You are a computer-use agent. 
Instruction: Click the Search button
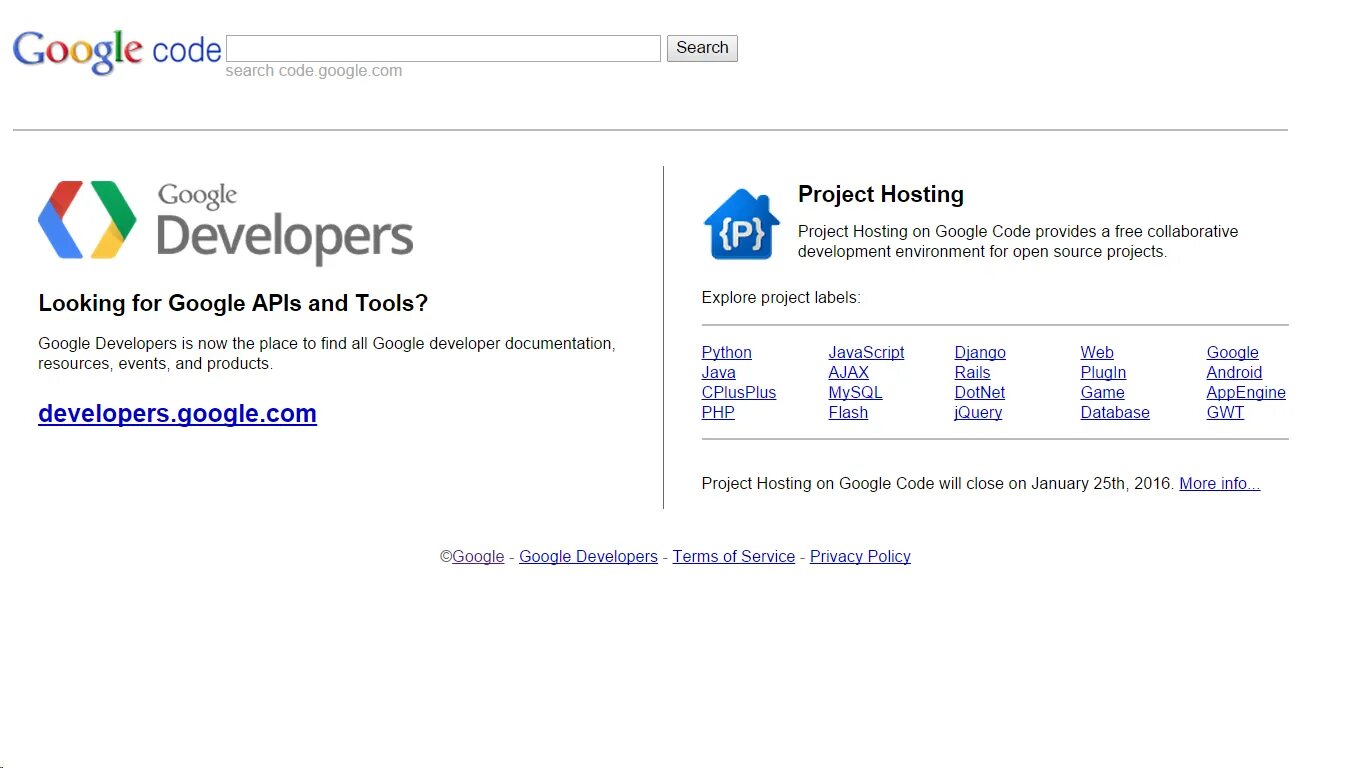(x=702, y=48)
